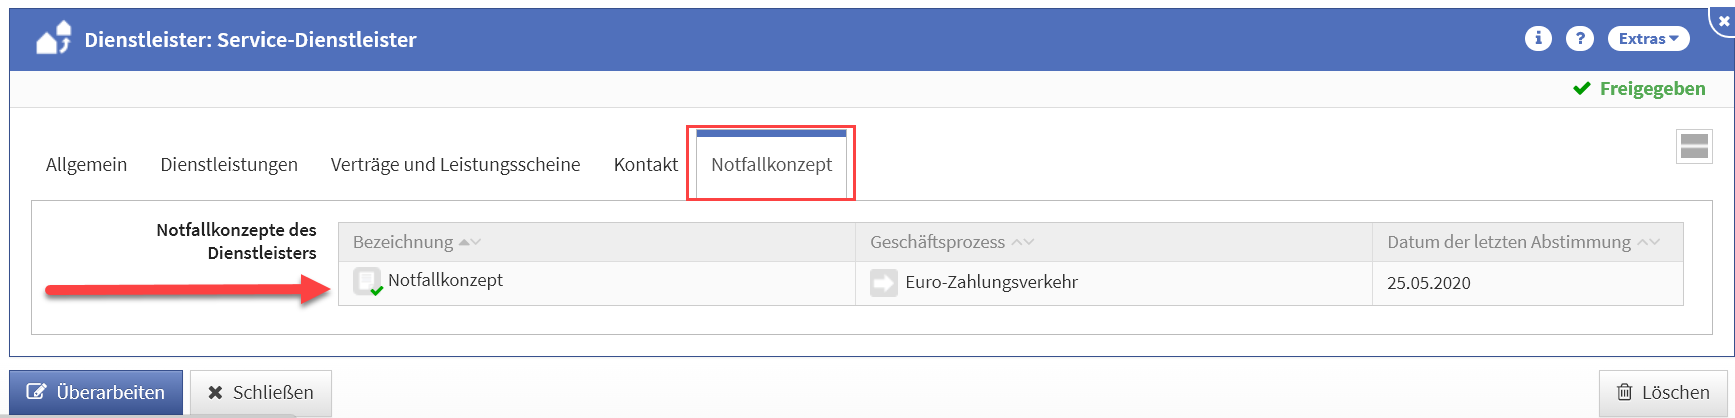Go to the Kontakt tab
The image size is (1735, 418).
pos(645,164)
